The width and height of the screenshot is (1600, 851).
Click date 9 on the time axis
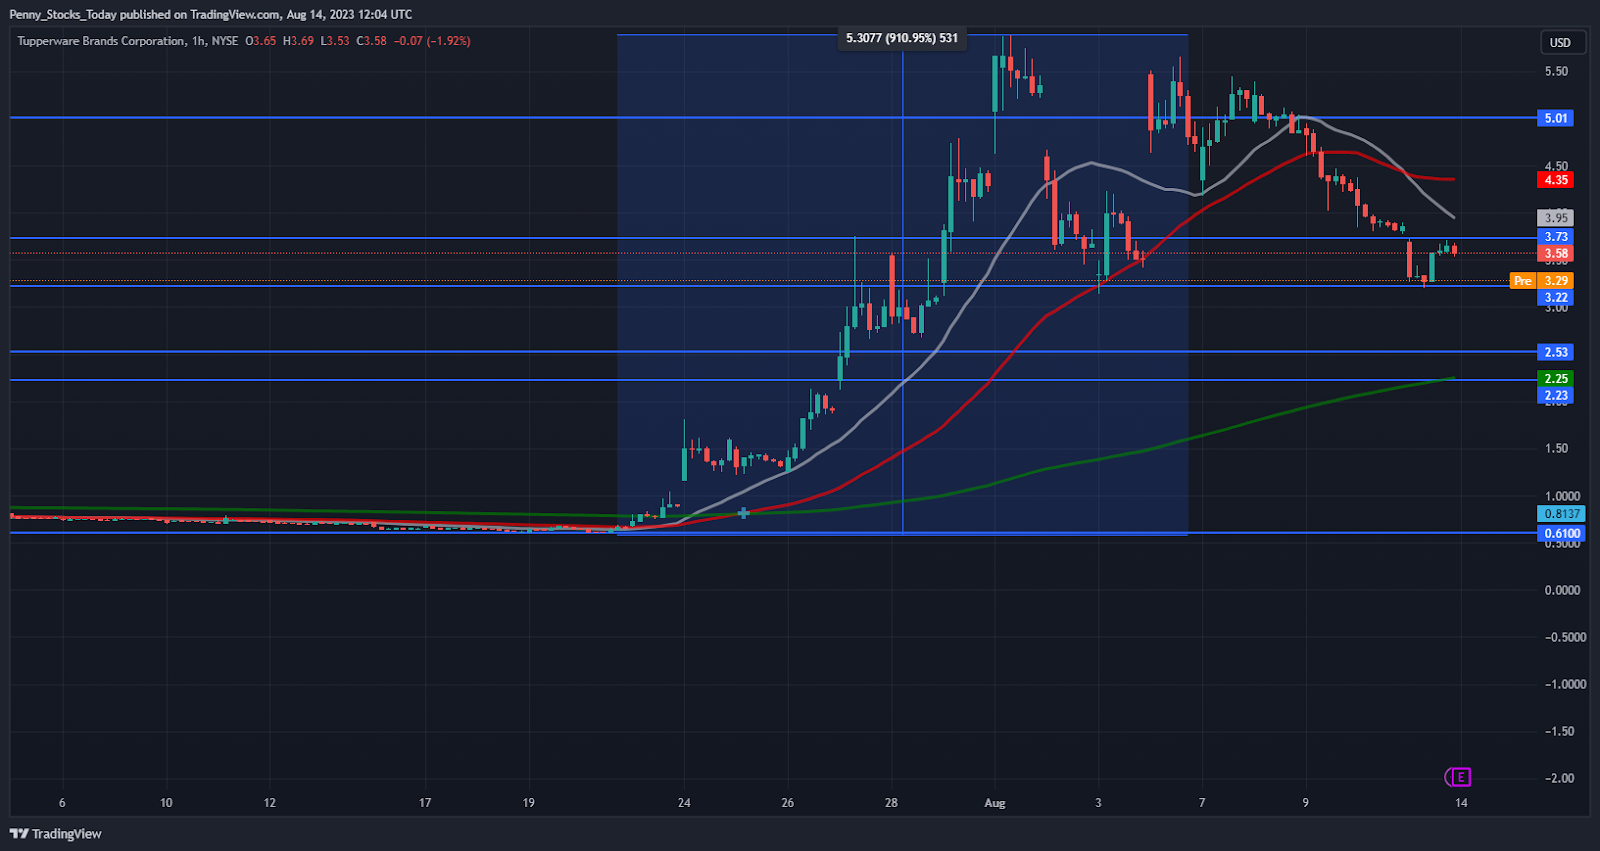click(1305, 803)
